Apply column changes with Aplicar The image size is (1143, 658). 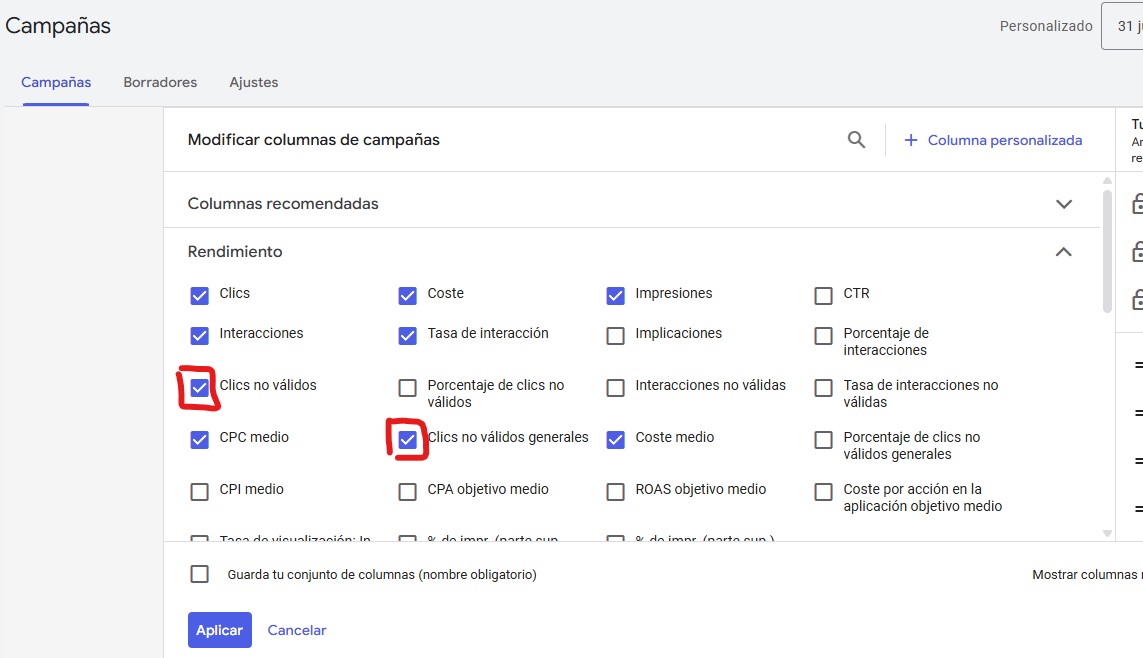(x=219, y=630)
